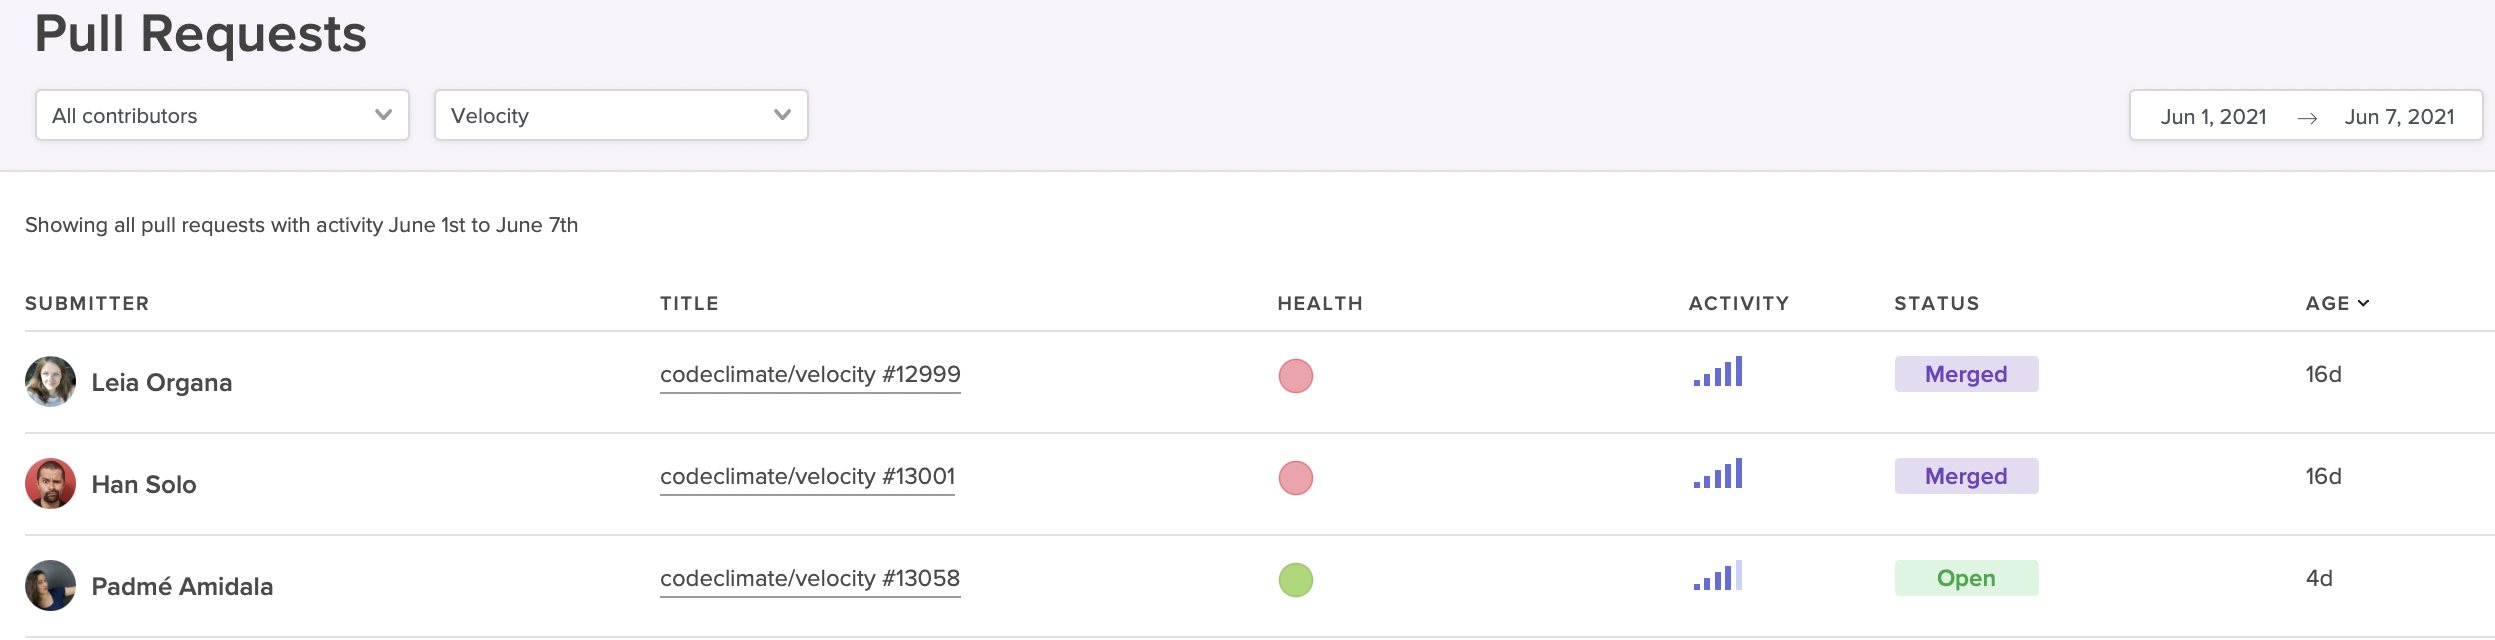
Task: Select the Submitter column header
Action: (88, 303)
